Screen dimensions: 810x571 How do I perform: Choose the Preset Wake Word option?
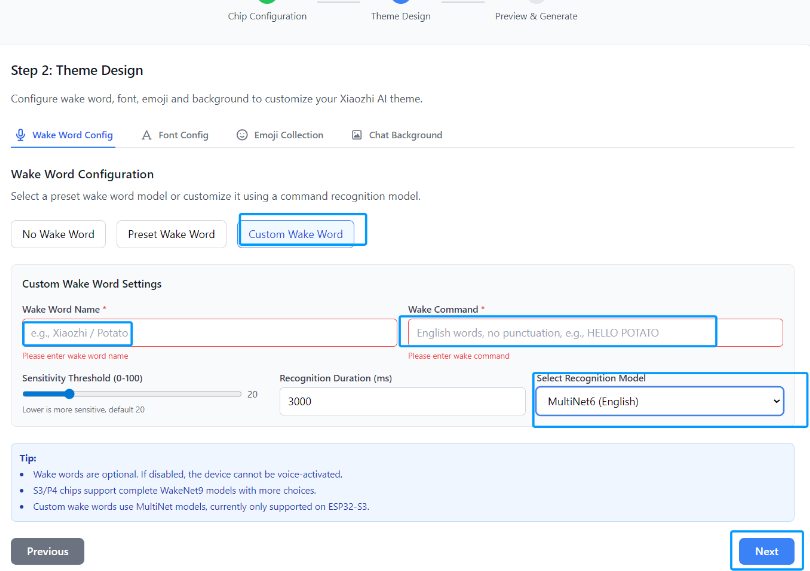coord(171,234)
